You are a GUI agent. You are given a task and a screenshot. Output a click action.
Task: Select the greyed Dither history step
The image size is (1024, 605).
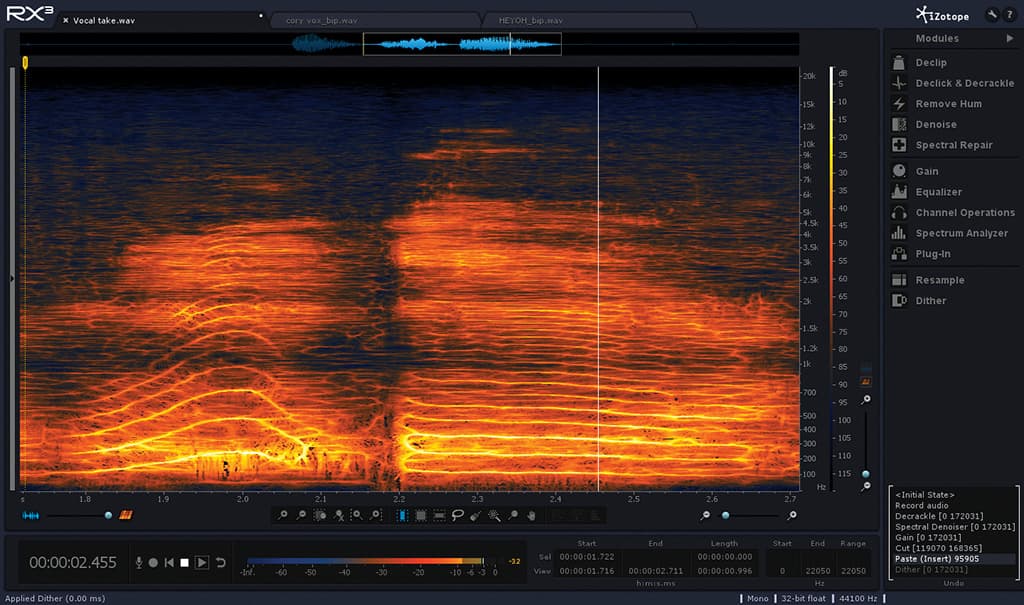tap(931, 570)
